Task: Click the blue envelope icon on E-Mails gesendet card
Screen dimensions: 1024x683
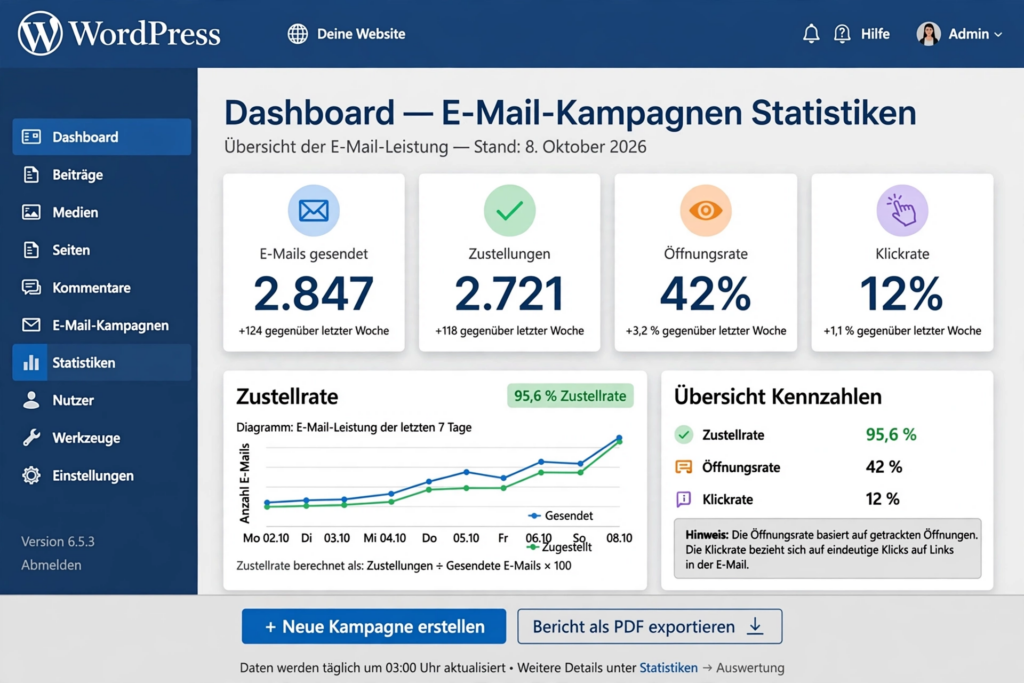Action: pos(313,210)
